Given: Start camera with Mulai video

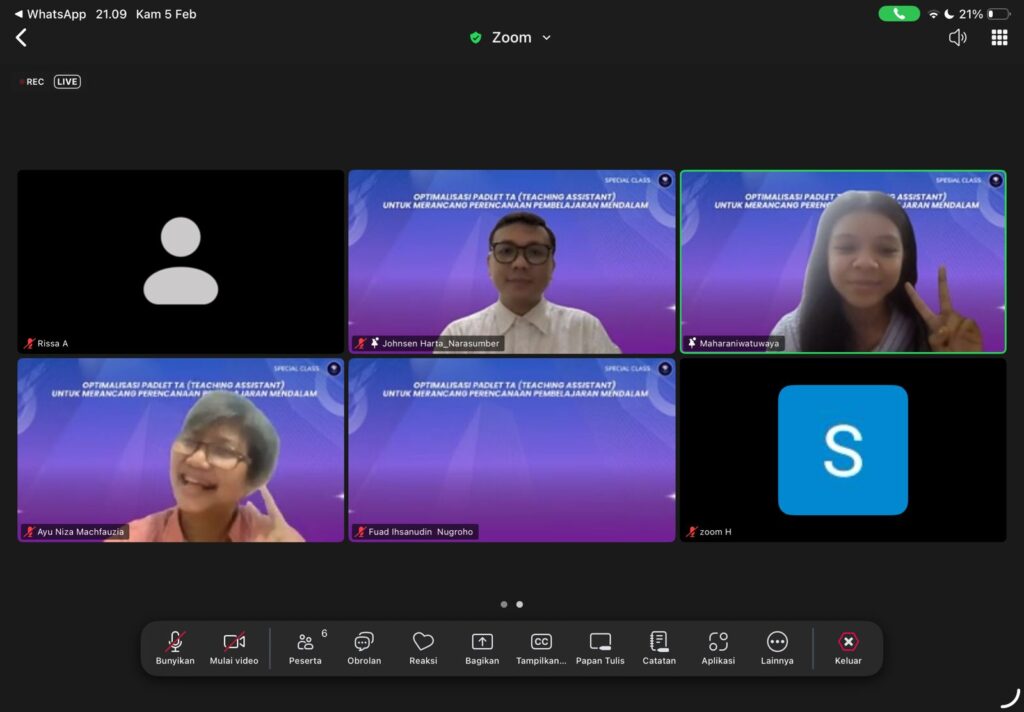Looking at the screenshot, I should [x=234, y=648].
